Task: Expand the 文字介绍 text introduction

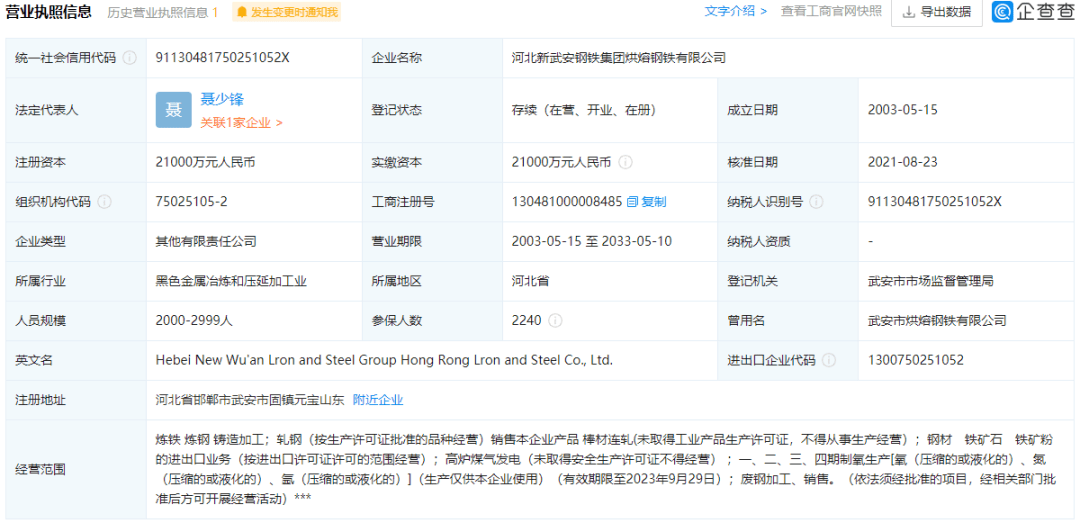Action: click(x=735, y=12)
